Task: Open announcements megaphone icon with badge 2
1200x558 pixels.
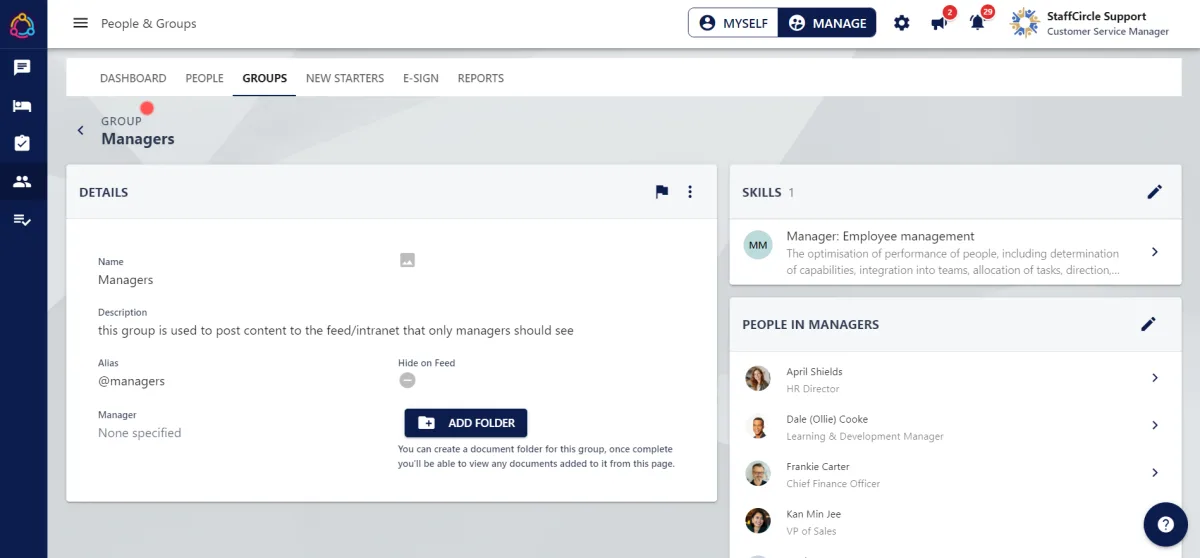Action: pos(940,23)
